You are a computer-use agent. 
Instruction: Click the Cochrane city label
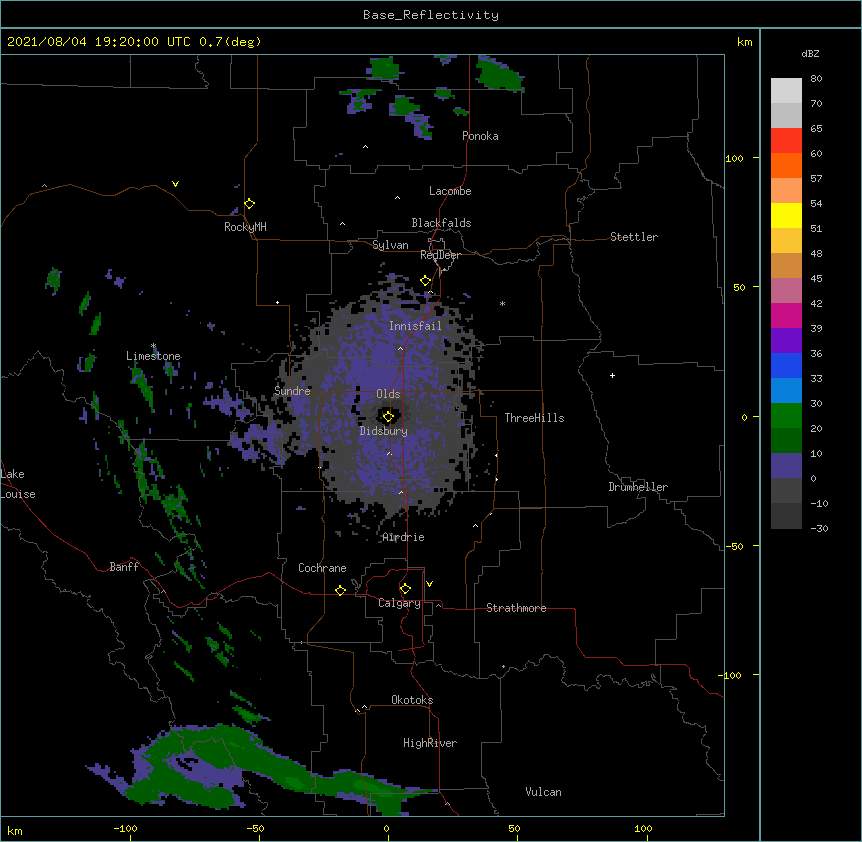point(322,568)
